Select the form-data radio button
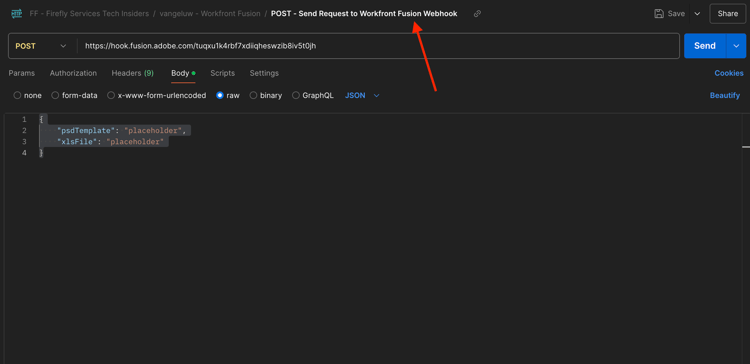This screenshot has height=364, width=750. click(x=55, y=95)
